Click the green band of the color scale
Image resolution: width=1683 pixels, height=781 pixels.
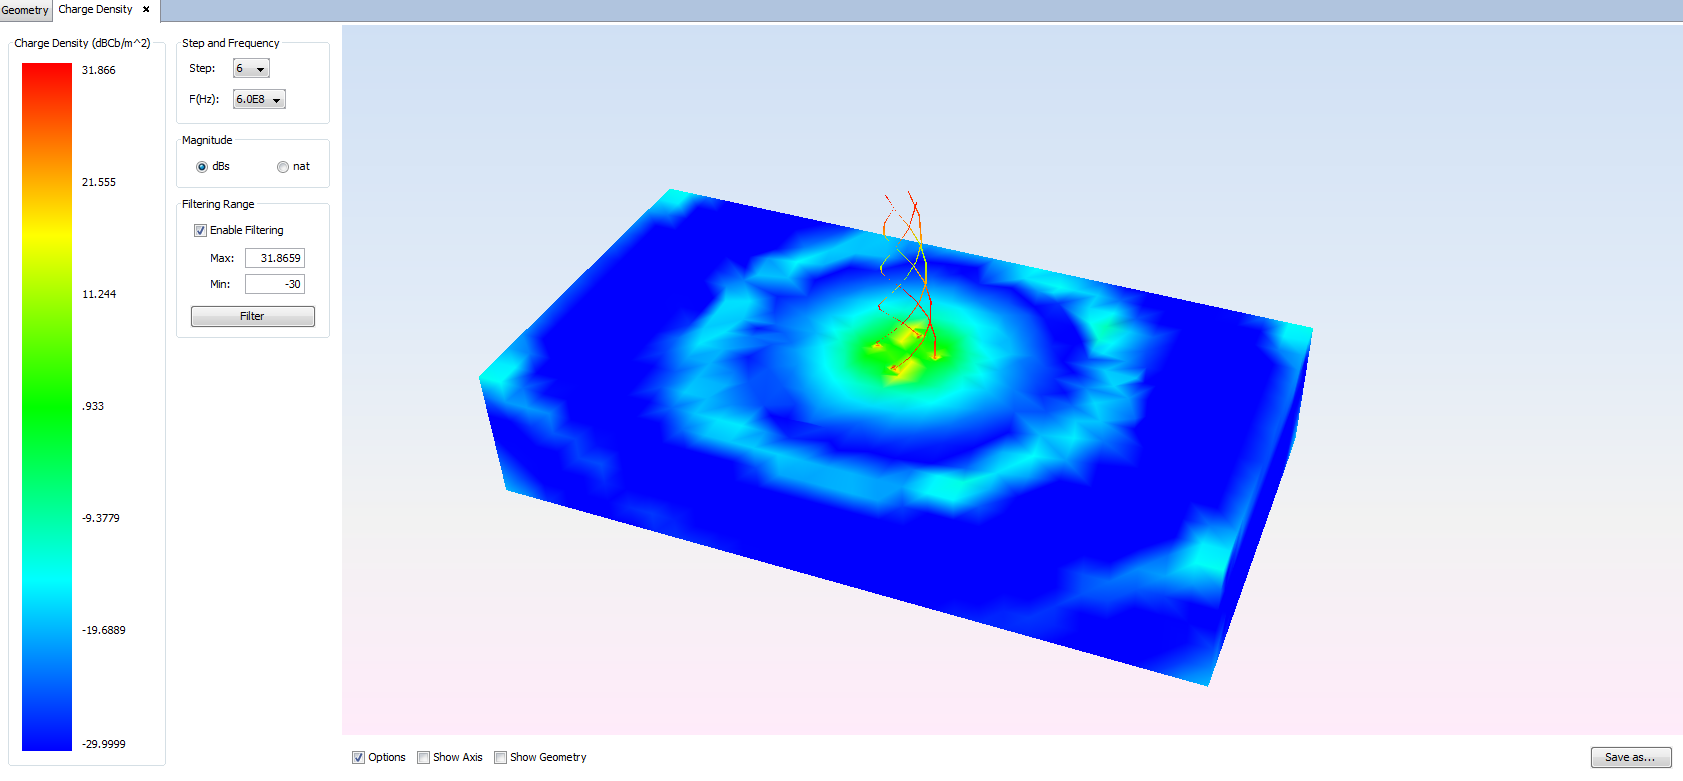click(x=47, y=400)
